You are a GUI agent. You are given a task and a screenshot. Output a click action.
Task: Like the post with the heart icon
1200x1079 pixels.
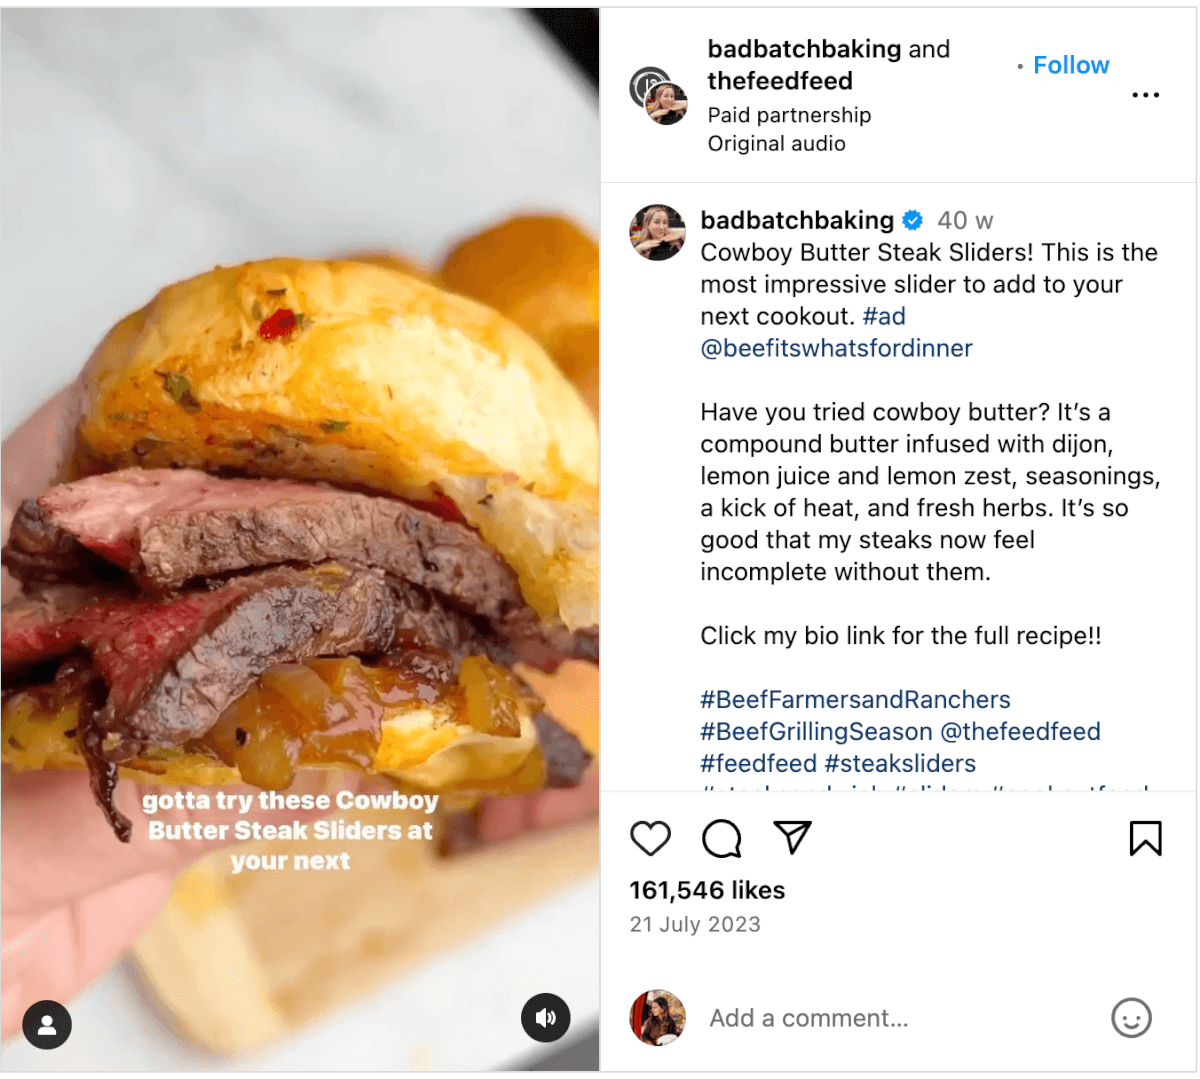pyautogui.click(x=651, y=839)
